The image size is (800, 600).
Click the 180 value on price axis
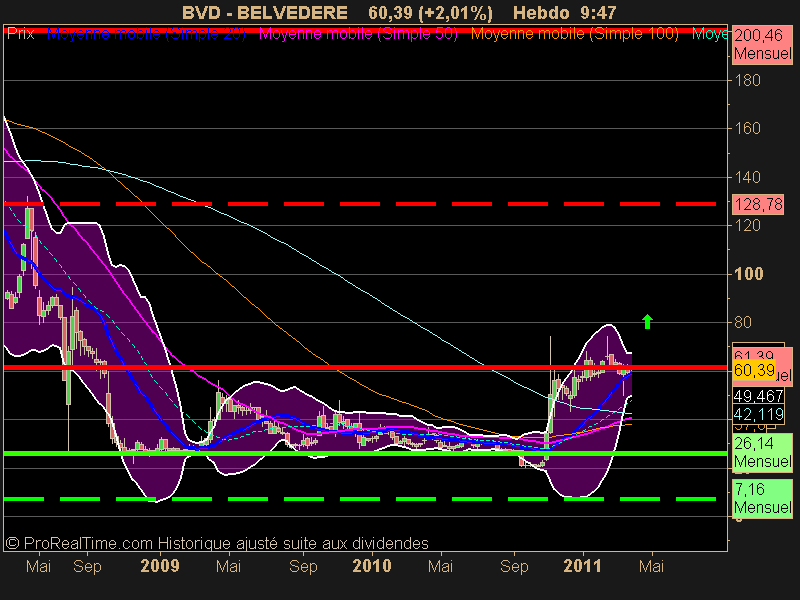[x=747, y=80]
